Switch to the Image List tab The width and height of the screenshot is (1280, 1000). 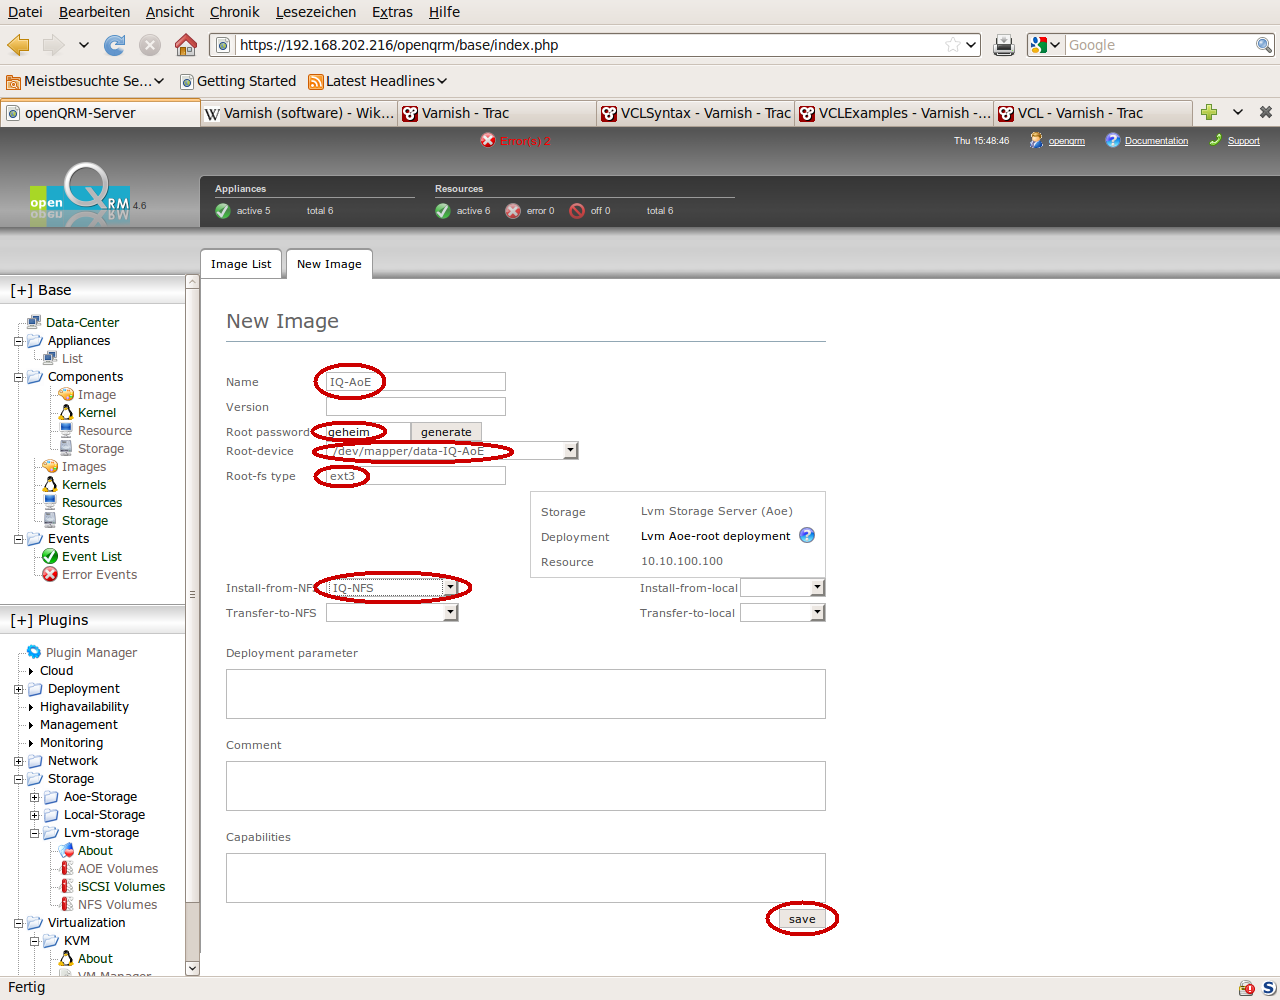(x=241, y=264)
